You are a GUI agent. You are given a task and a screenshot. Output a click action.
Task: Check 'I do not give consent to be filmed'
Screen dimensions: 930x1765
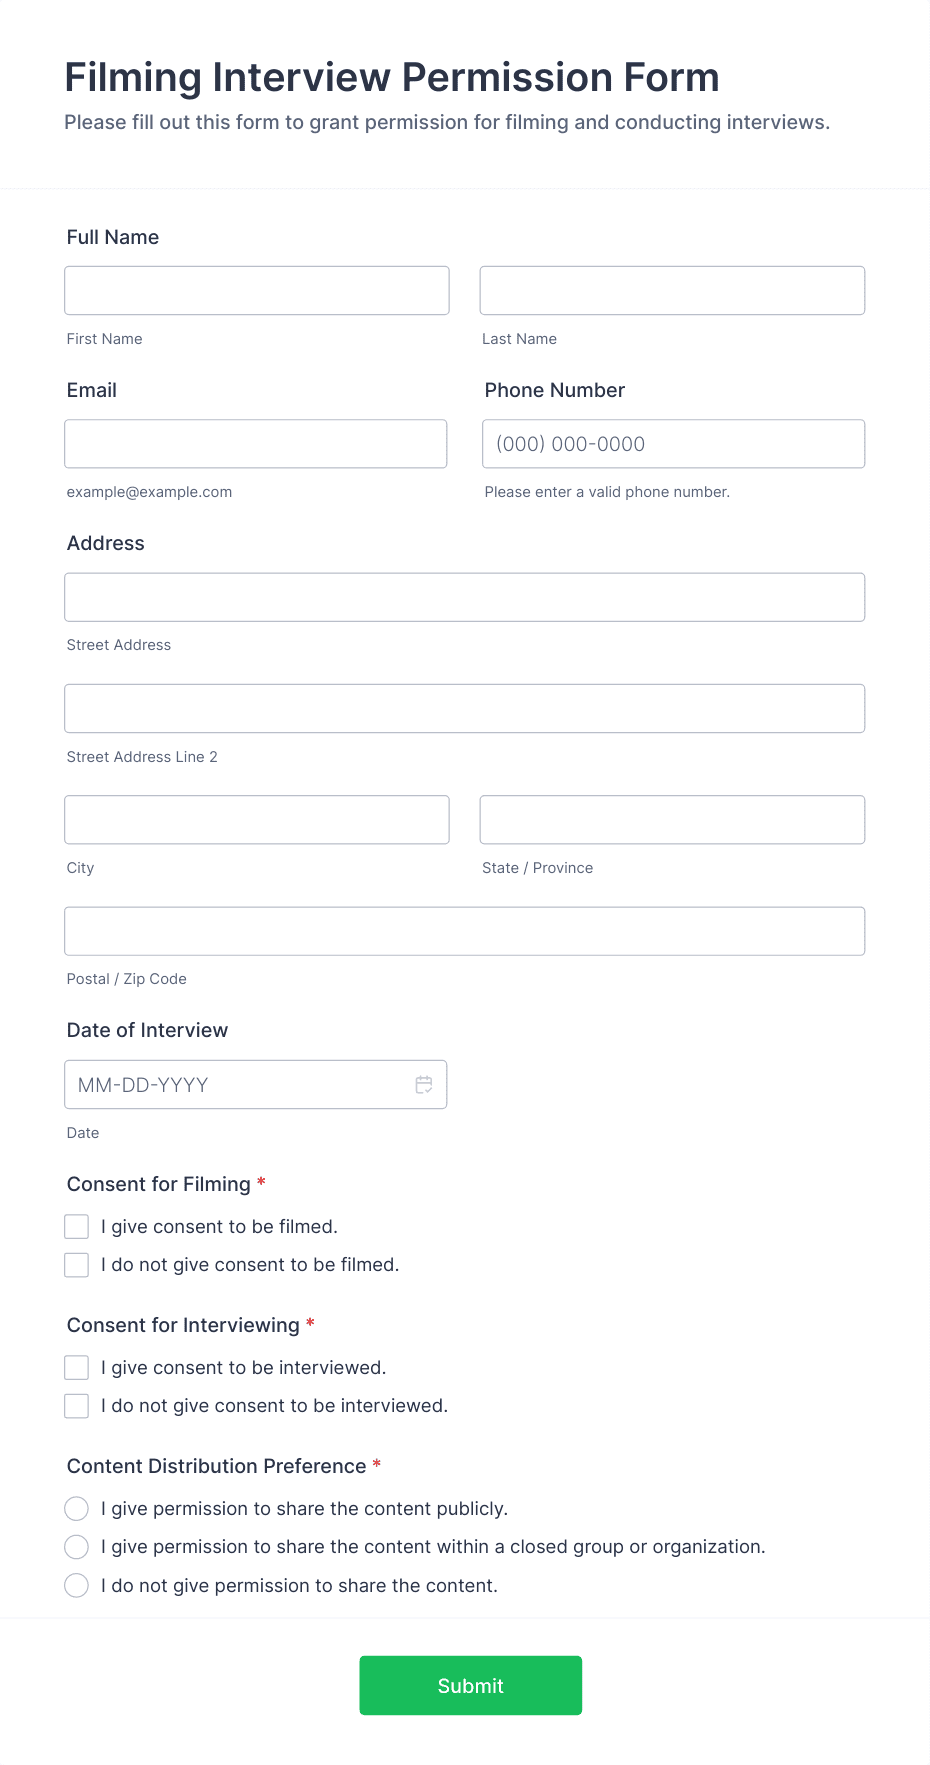point(76,1264)
